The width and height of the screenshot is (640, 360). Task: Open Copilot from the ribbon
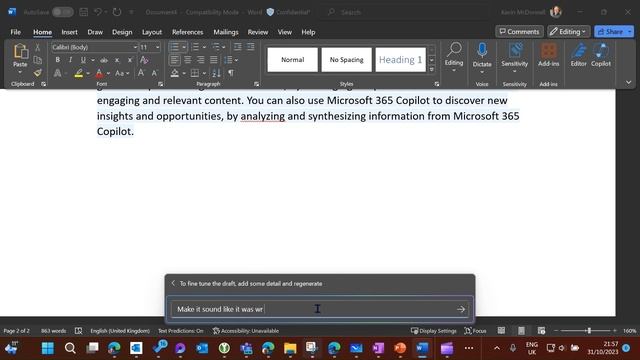601,55
